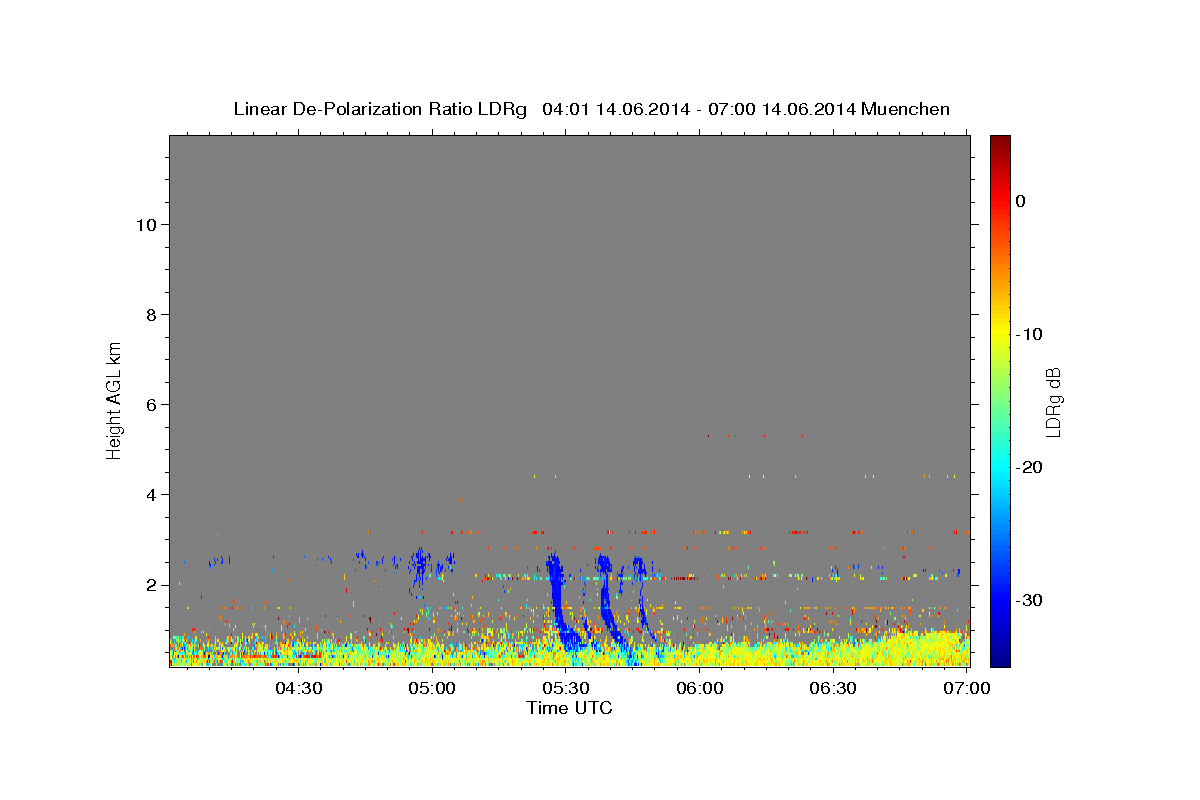Click the 07:00 time tick label
The height and width of the screenshot is (800, 1200).
pos(968,689)
